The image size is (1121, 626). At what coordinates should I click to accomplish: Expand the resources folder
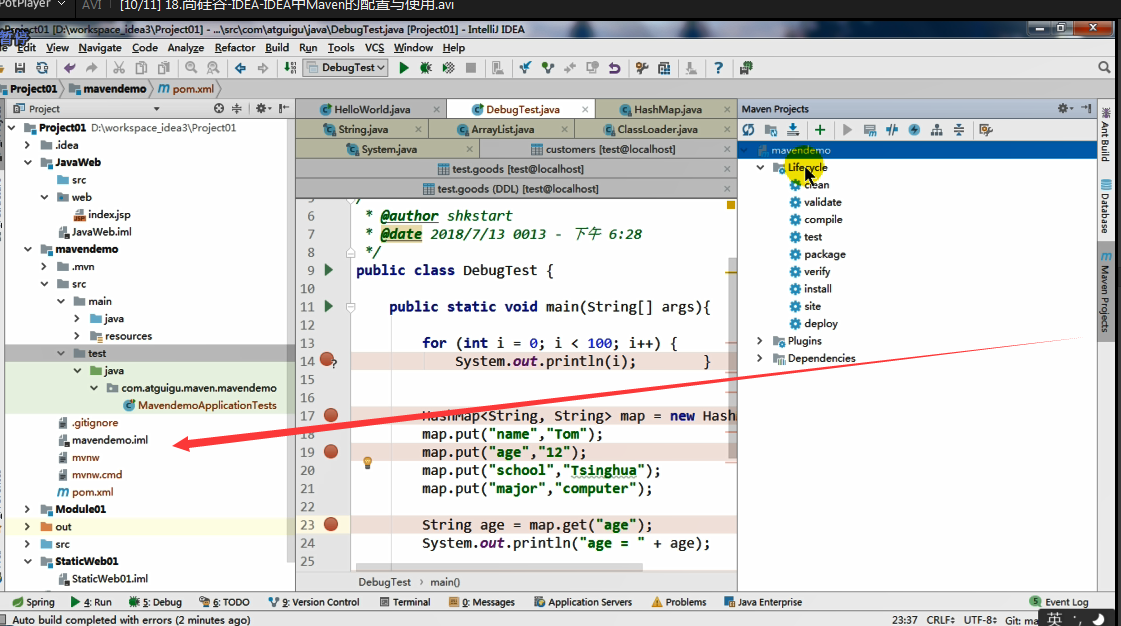(77, 336)
